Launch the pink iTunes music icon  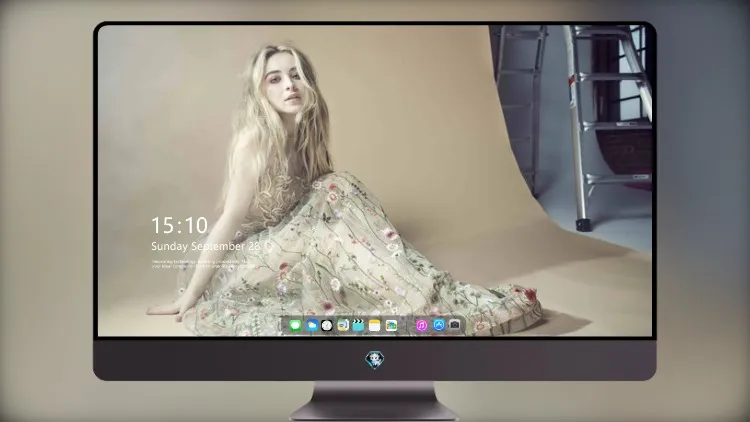pos(421,326)
